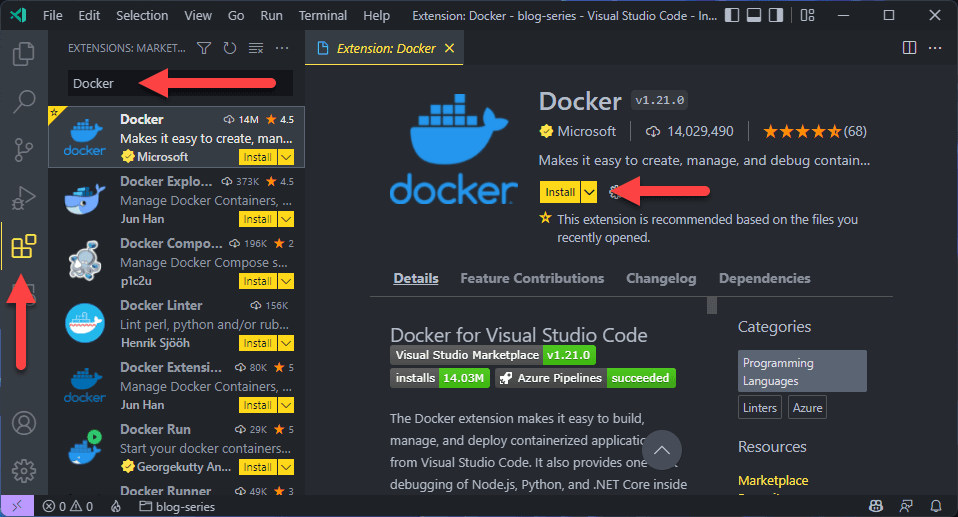The image size is (958, 517).
Task: Show errors and warnings count
Action: pos(68,507)
